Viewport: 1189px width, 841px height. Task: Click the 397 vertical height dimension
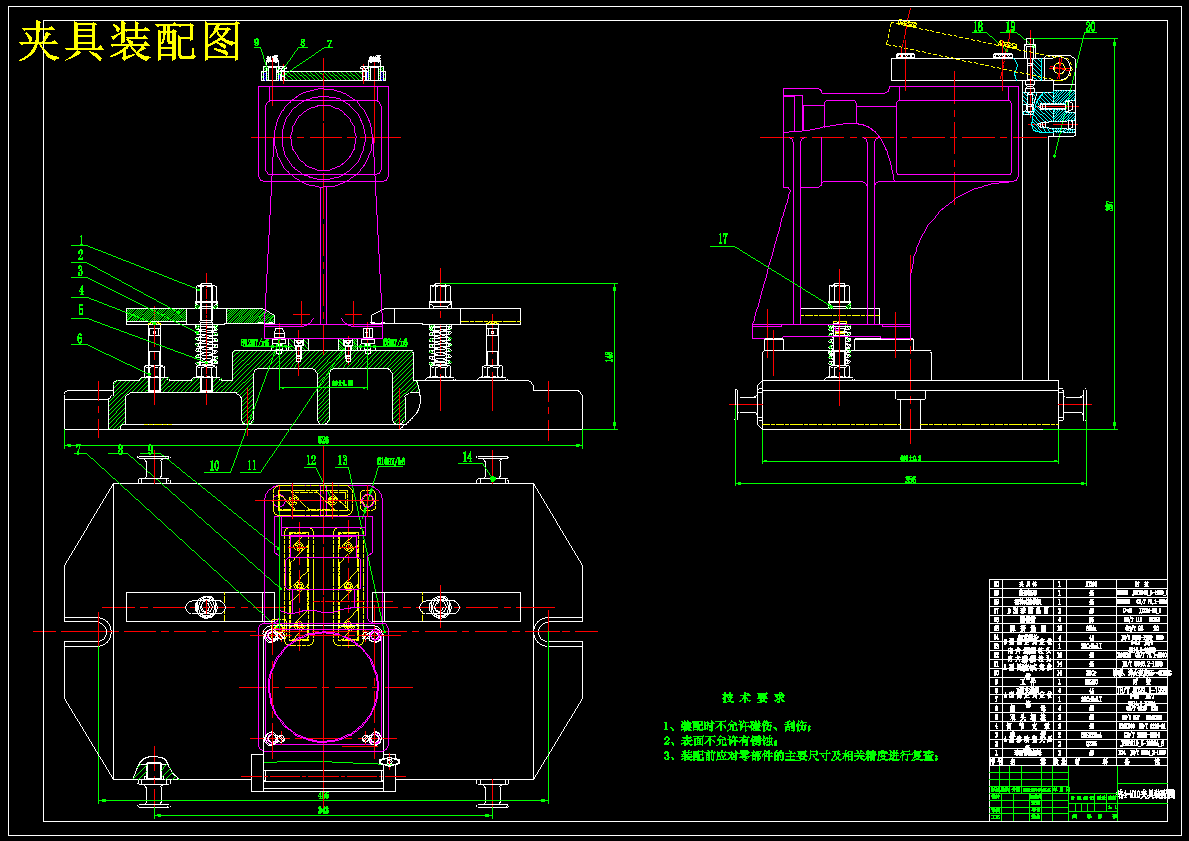pos(1109,206)
